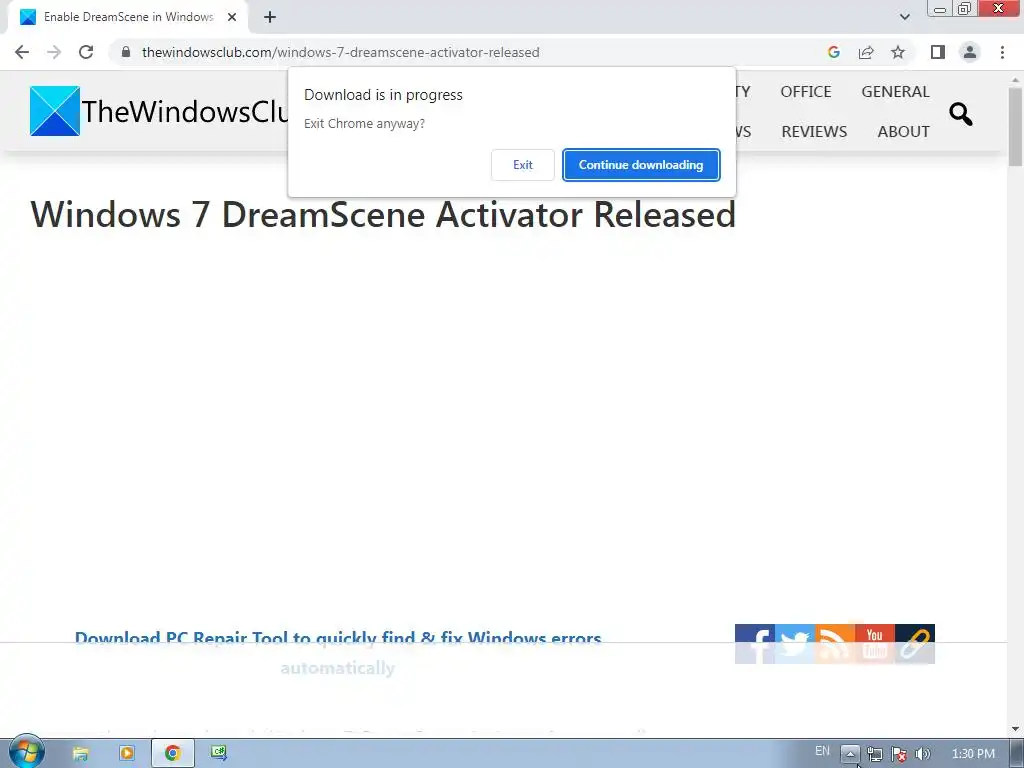Click the volume speaker icon

923,754
